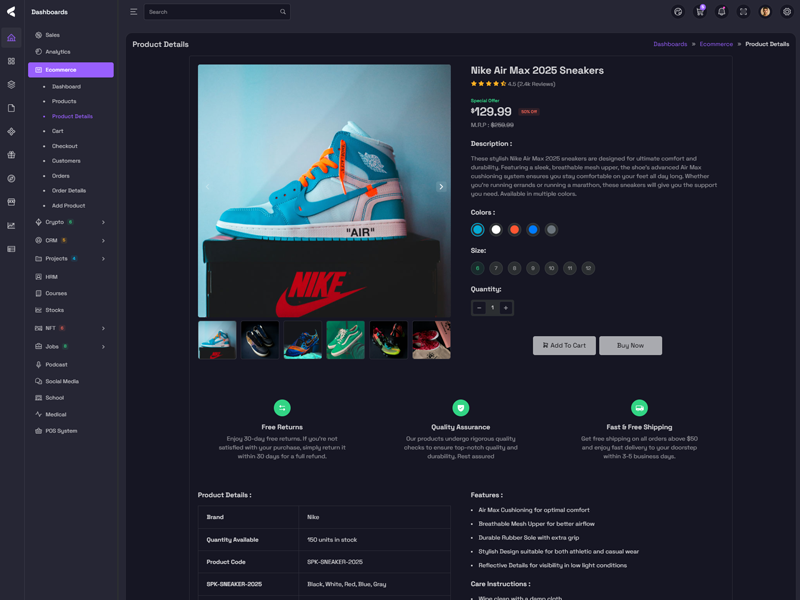Click the gift box icon in left rail

click(x=11, y=155)
